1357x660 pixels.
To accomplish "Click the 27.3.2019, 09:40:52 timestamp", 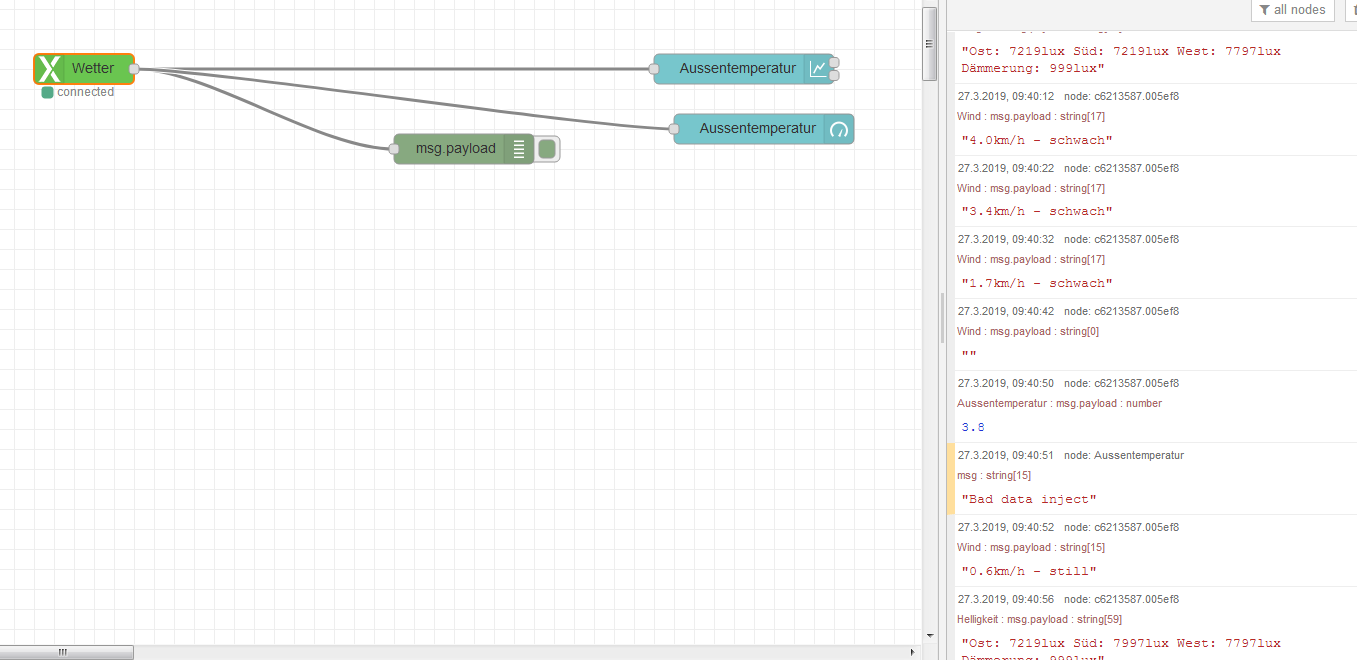I will pos(1005,528).
